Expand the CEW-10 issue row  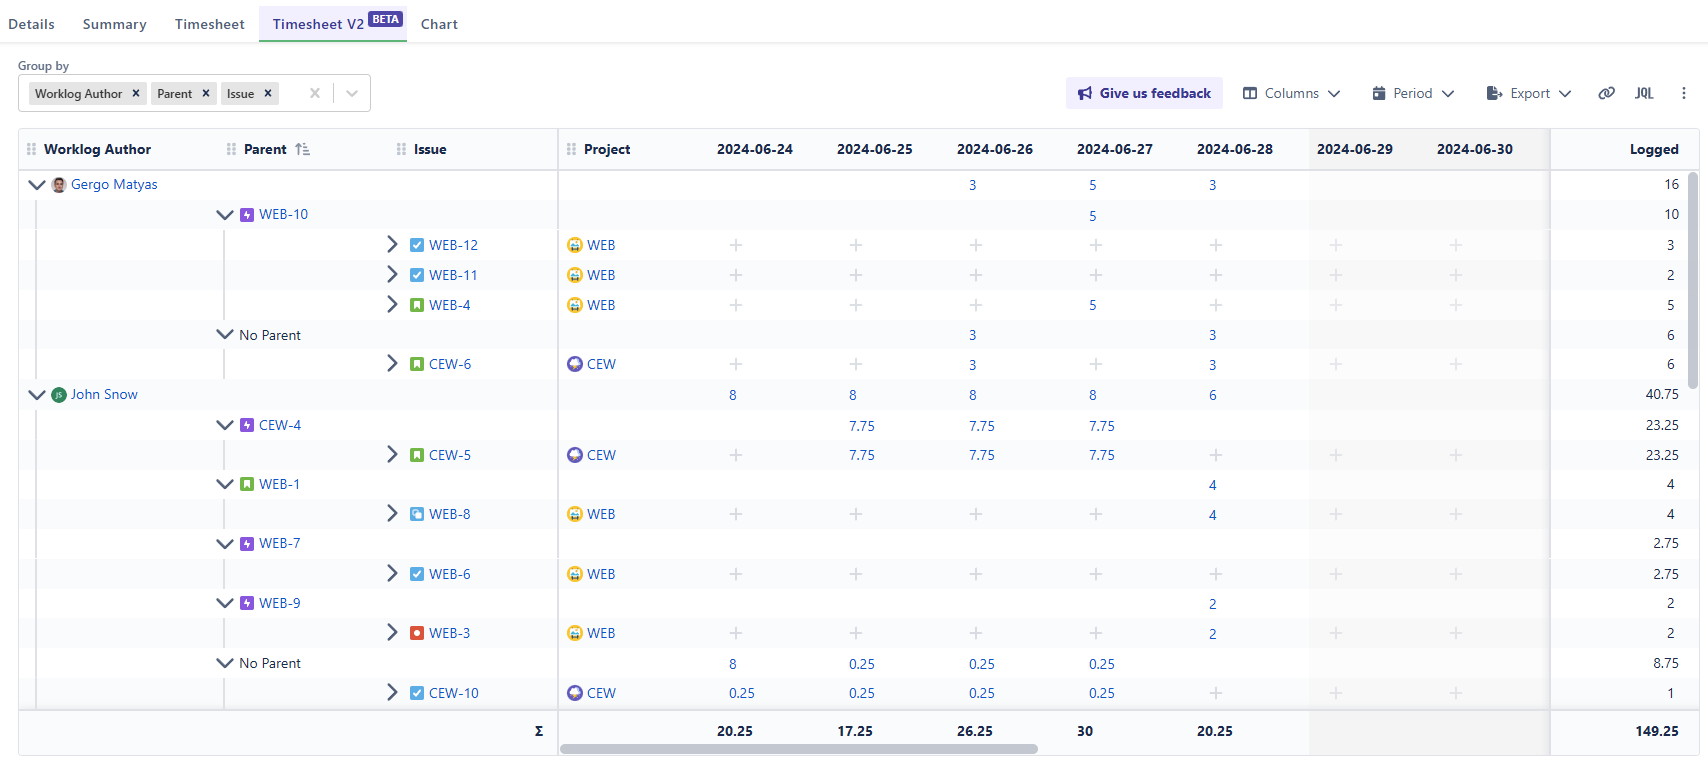[392, 692]
